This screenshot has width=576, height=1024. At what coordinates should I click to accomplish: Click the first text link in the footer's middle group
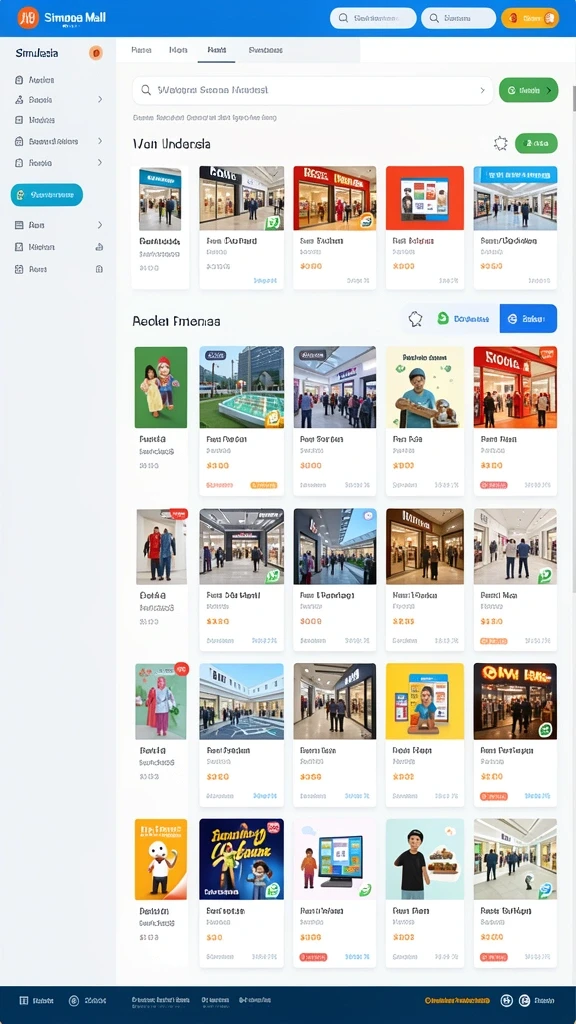click(161, 1000)
